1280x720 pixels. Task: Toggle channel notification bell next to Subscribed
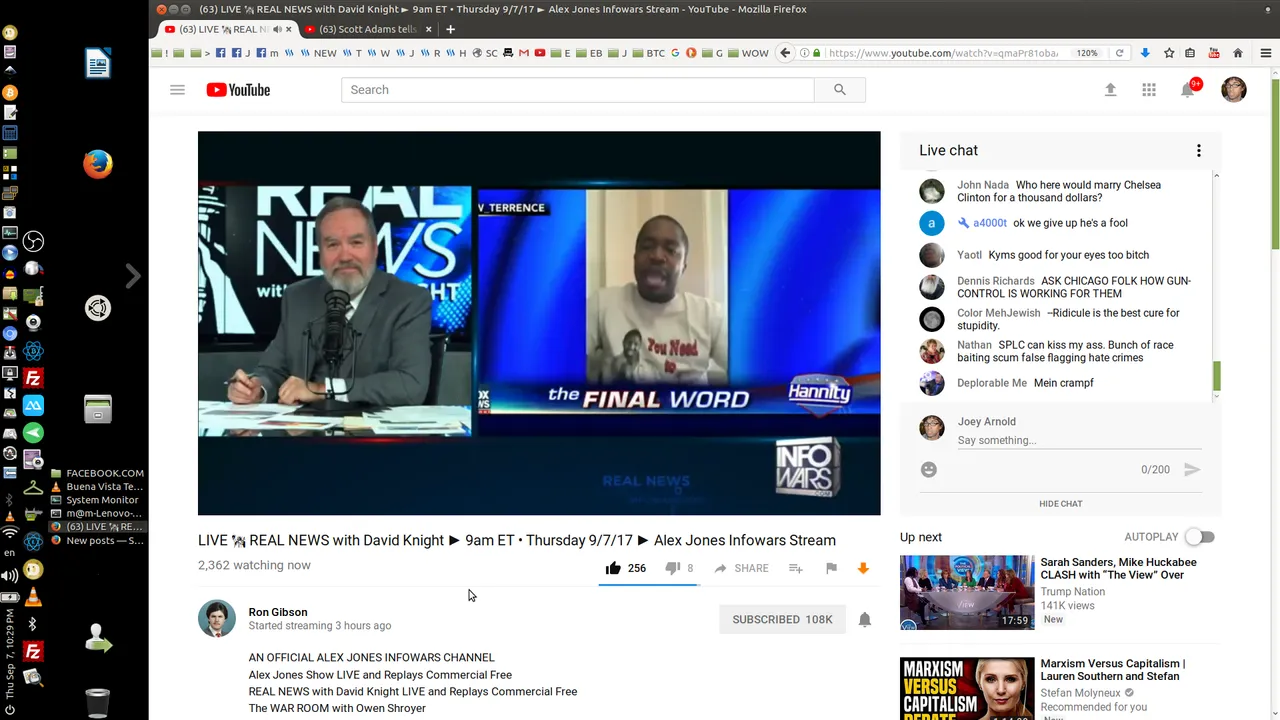point(865,620)
